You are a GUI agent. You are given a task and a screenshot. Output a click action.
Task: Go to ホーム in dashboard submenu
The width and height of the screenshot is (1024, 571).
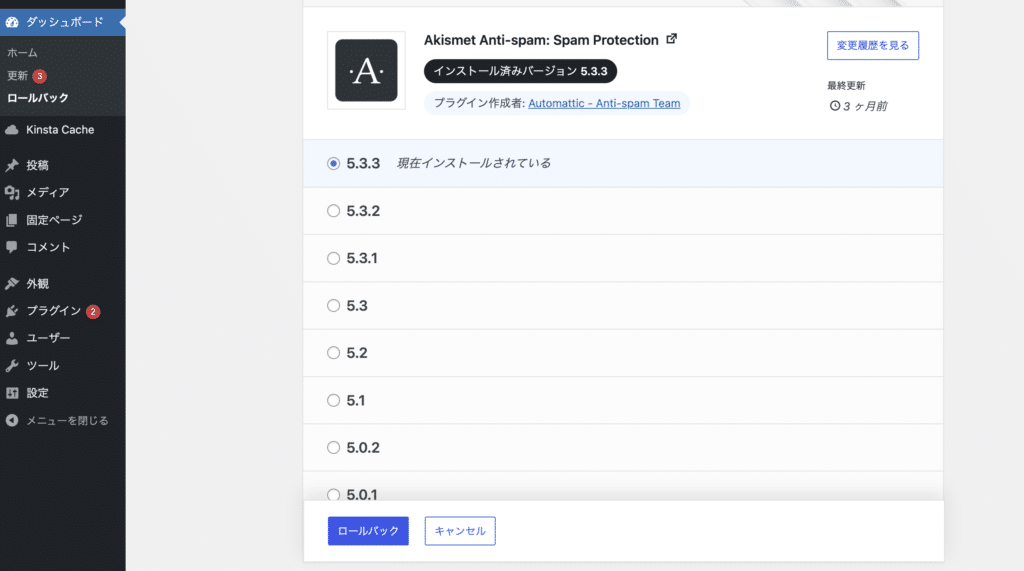pyautogui.click(x=22, y=52)
